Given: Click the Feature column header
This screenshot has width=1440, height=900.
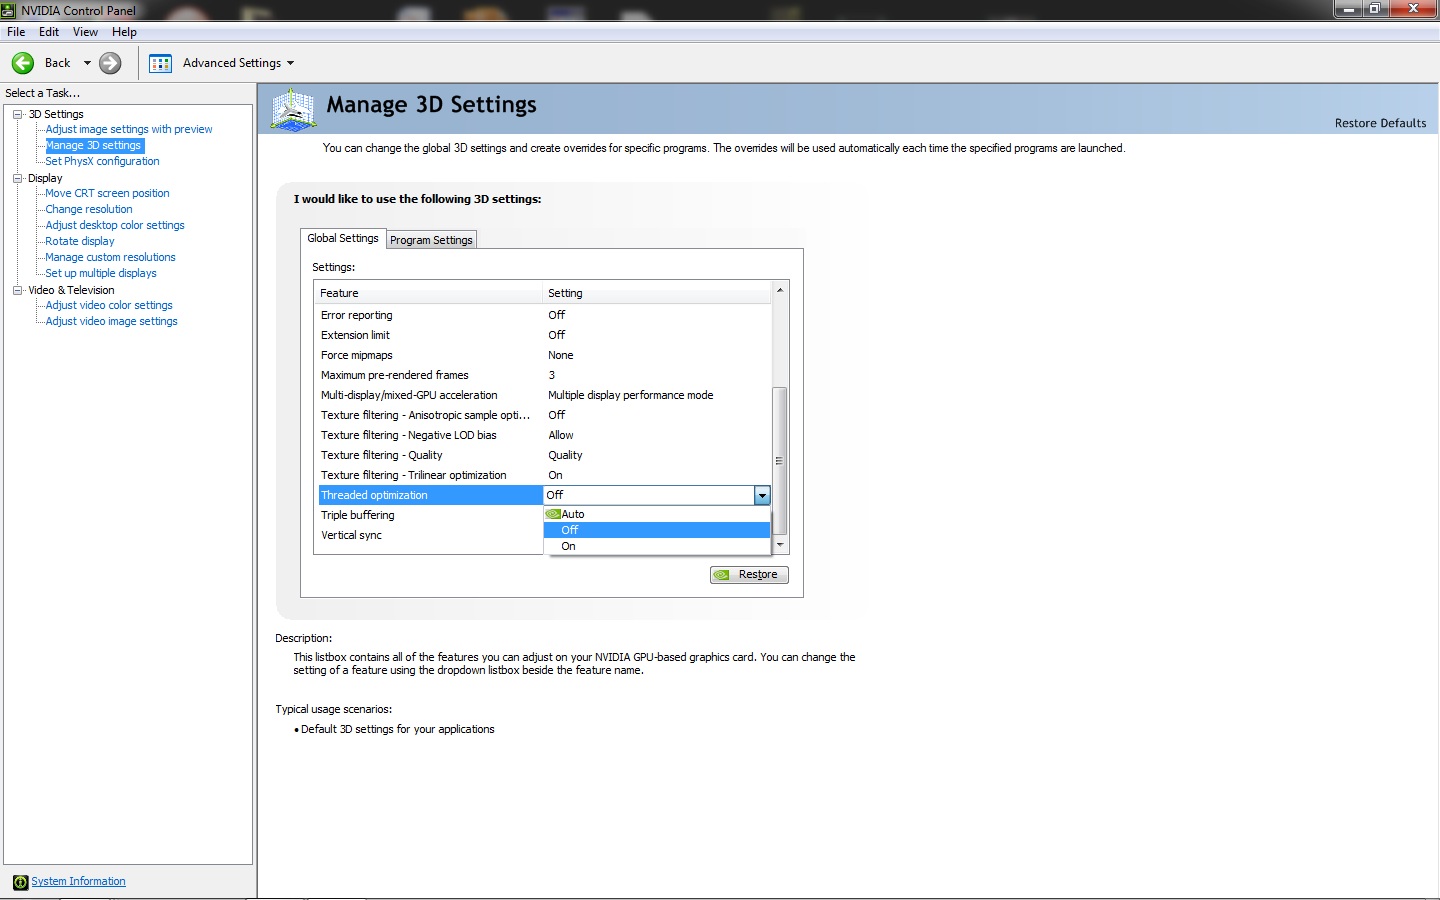Looking at the screenshot, I should coord(428,293).
